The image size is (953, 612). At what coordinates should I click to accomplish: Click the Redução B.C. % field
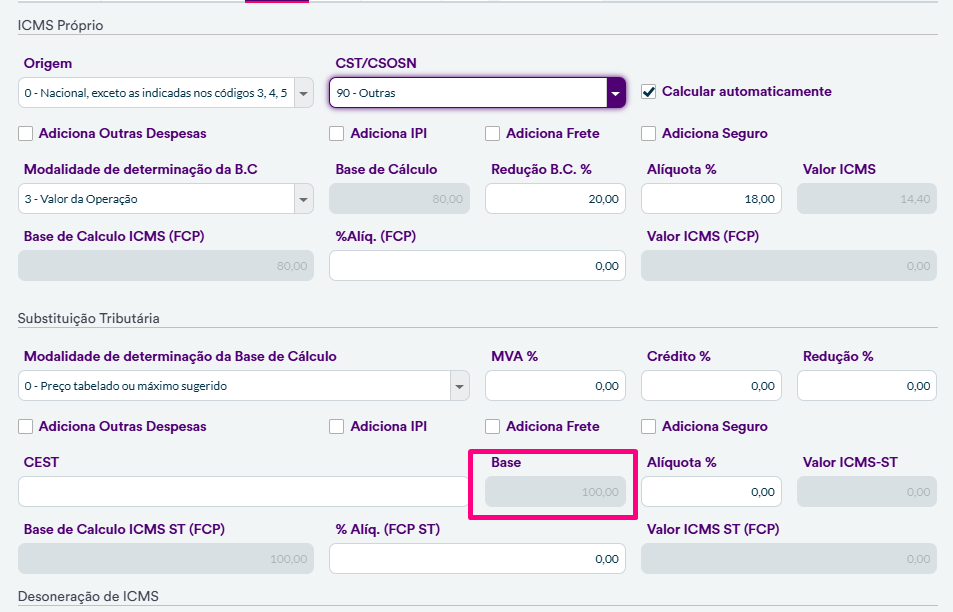[x=555, y=199]
